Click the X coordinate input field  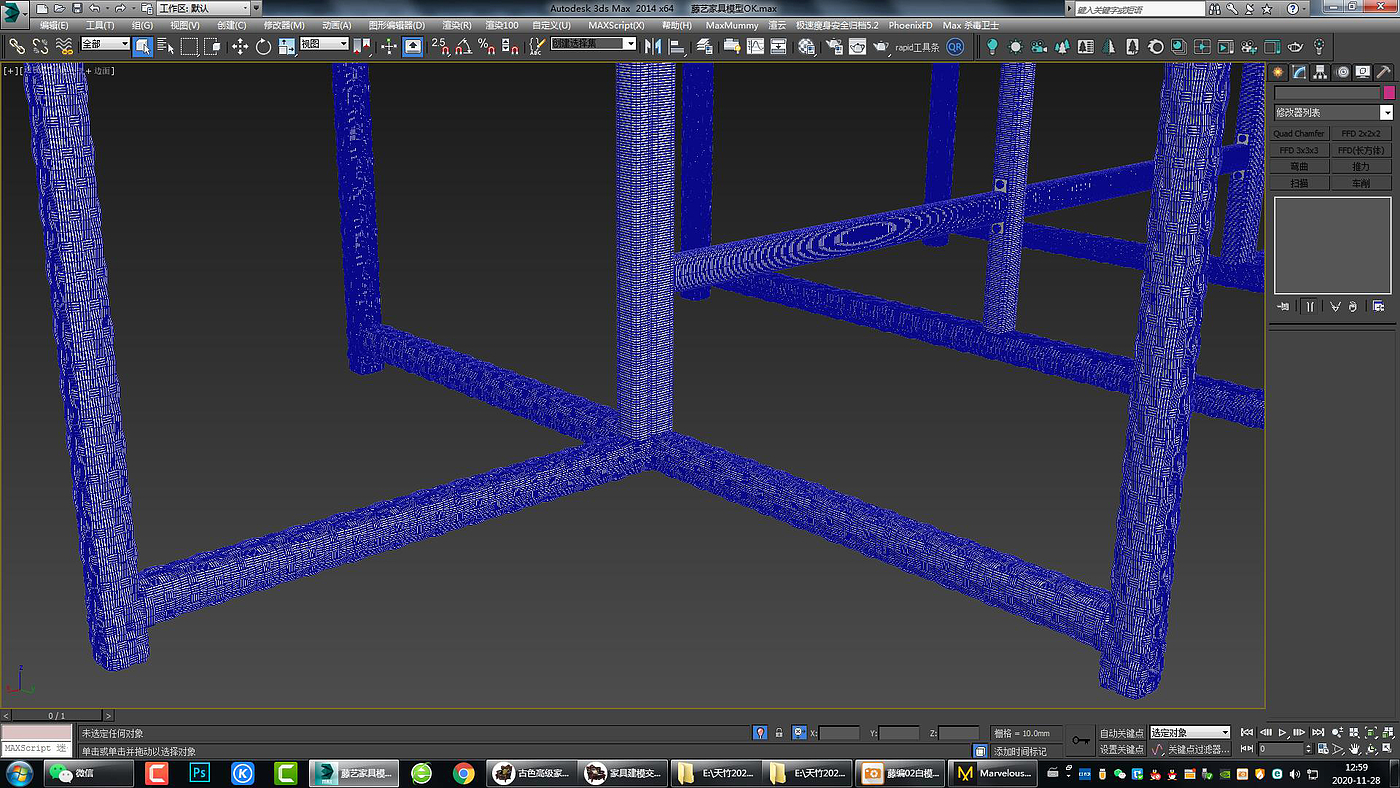840,733
